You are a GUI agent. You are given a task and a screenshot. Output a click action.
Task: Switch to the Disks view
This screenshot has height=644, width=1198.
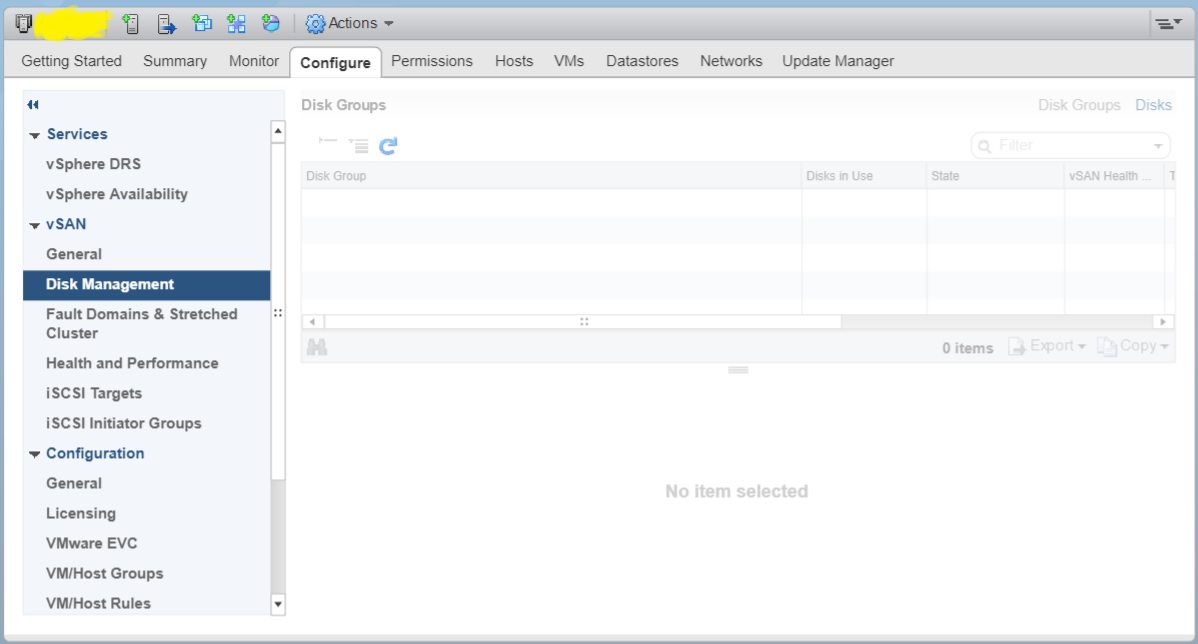coord(1155,104)
